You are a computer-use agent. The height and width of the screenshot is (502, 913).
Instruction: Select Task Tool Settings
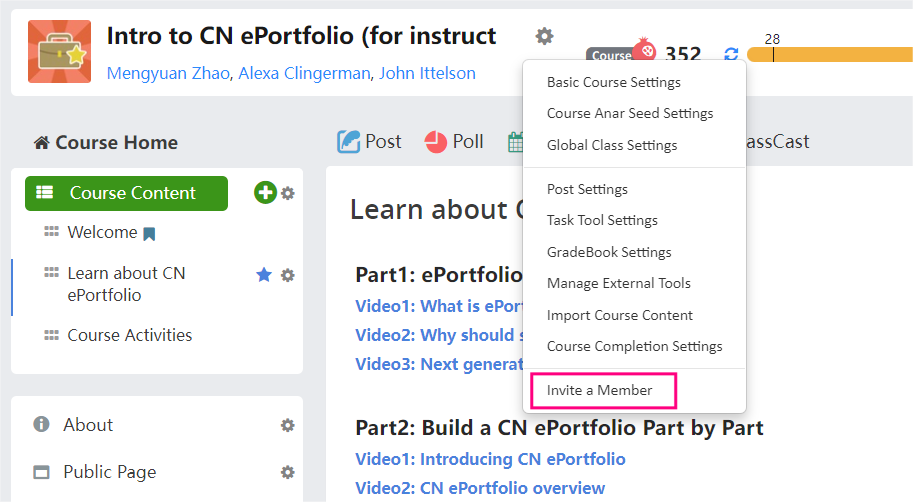tap(602, 220)
